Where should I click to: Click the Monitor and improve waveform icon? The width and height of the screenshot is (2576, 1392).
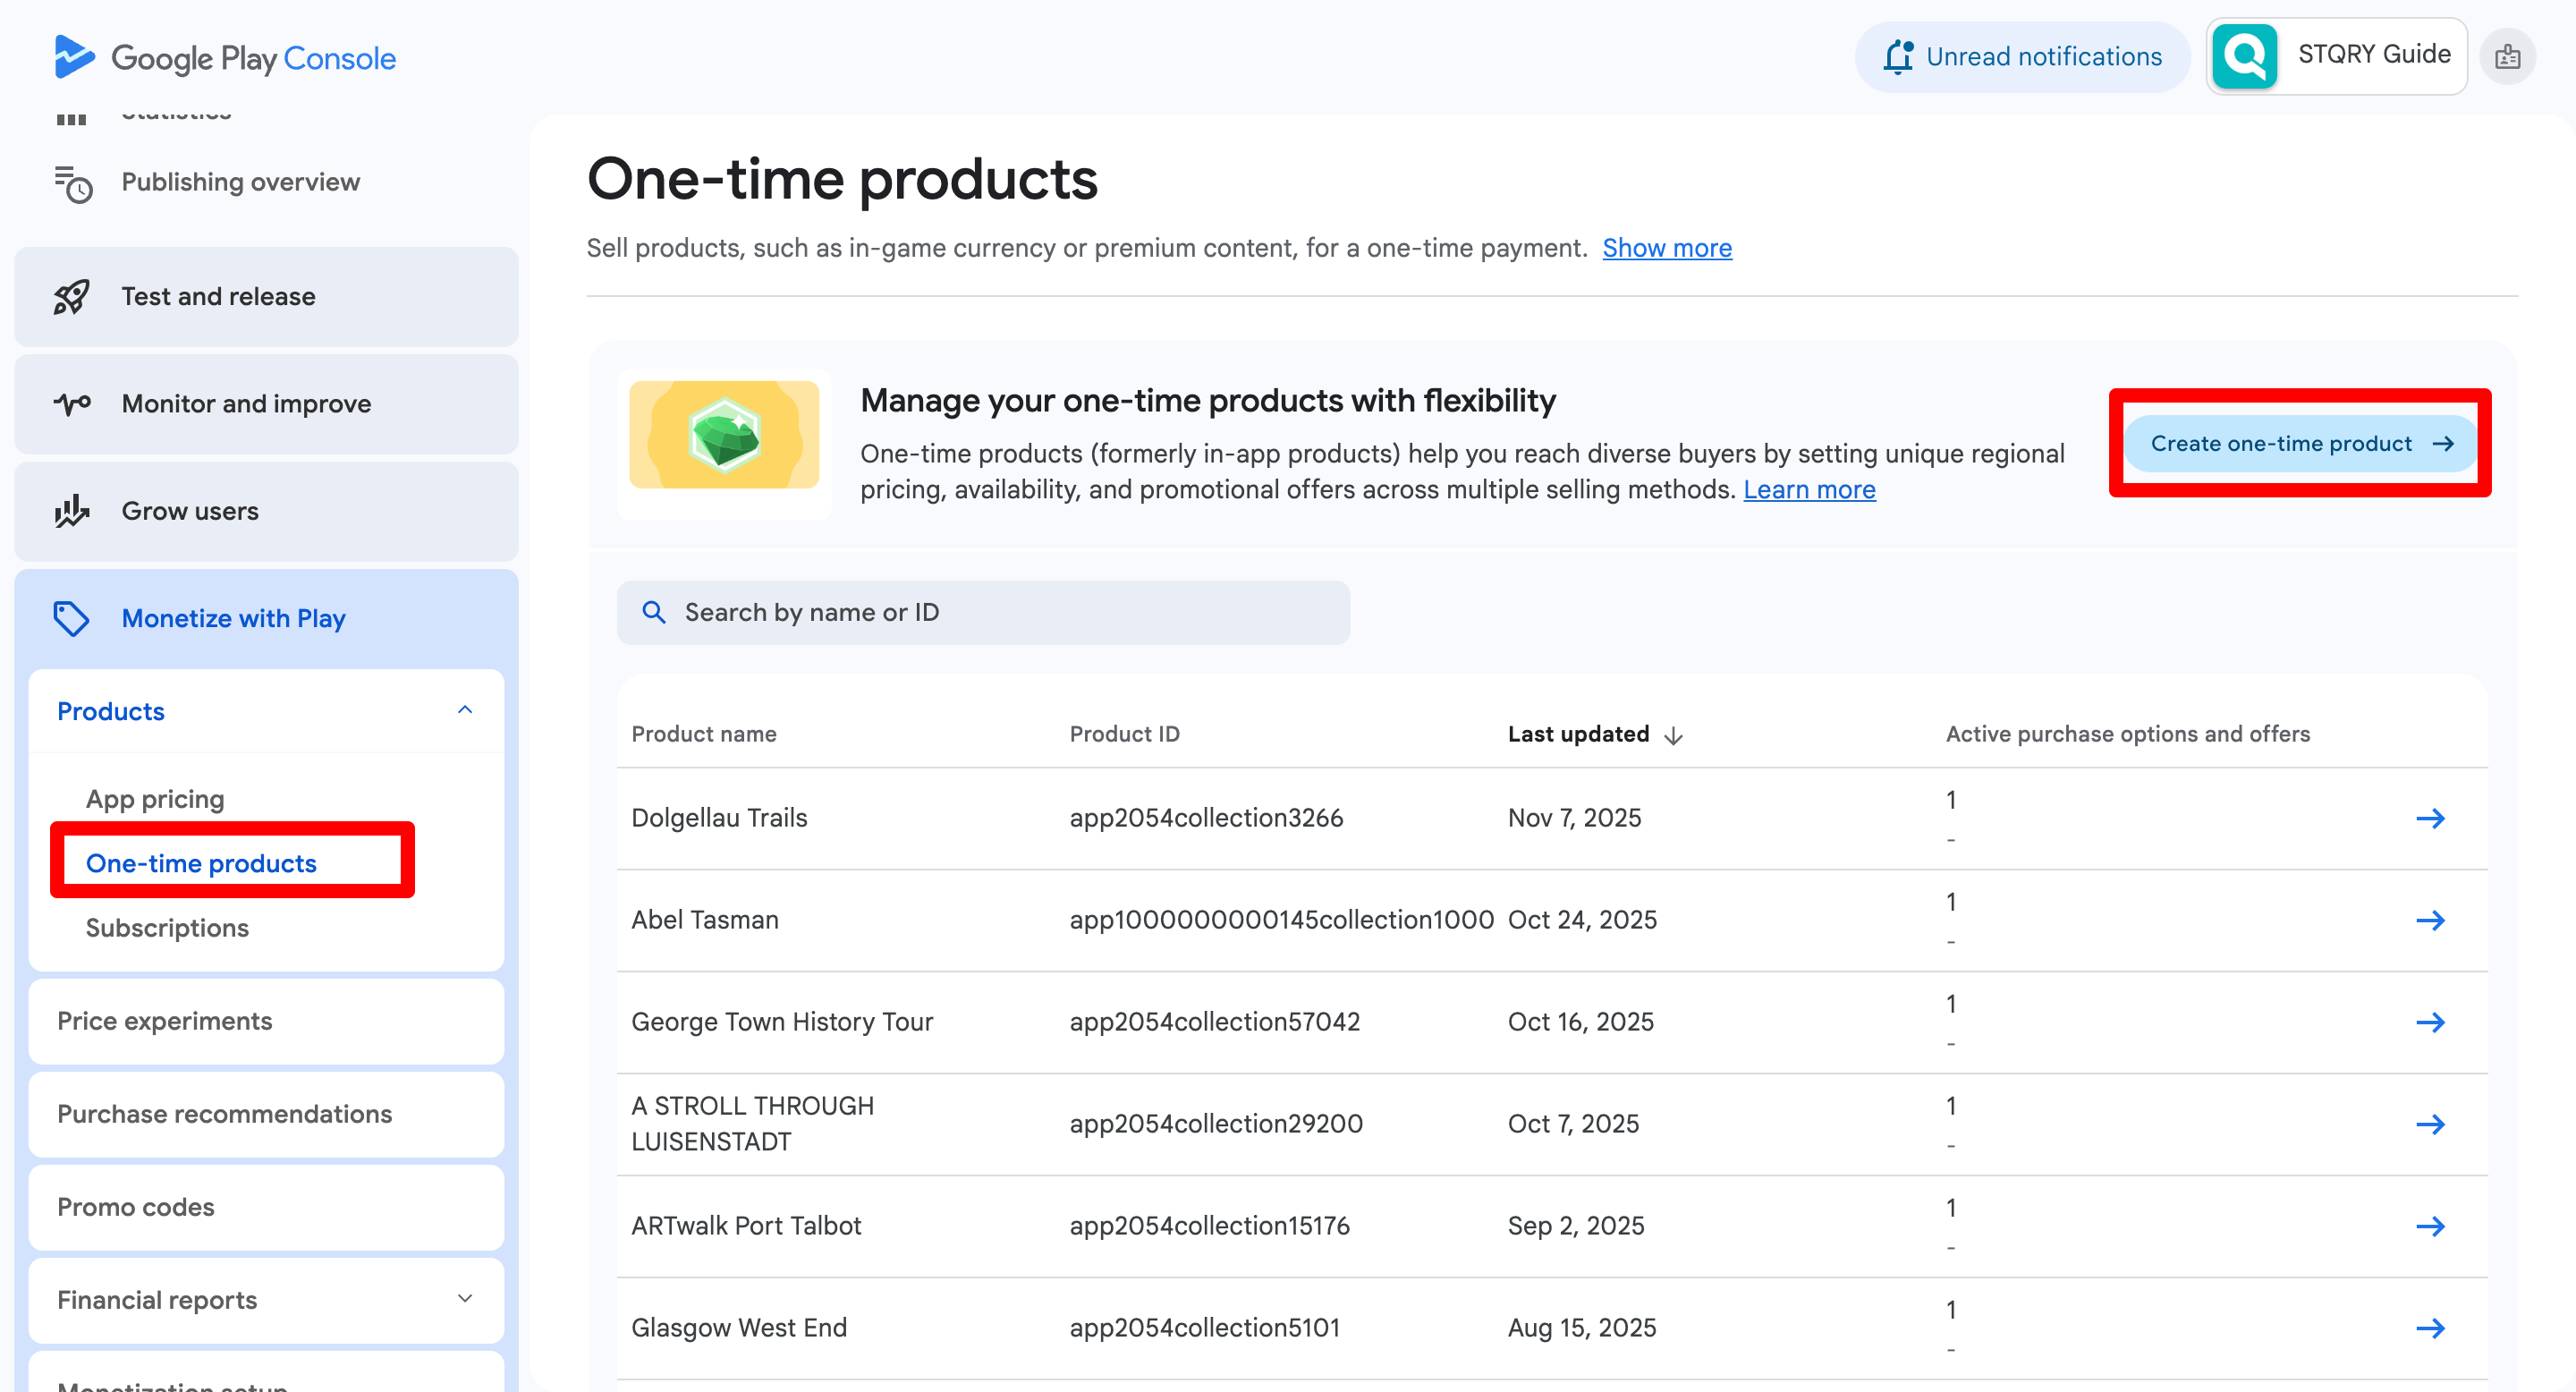70,403
